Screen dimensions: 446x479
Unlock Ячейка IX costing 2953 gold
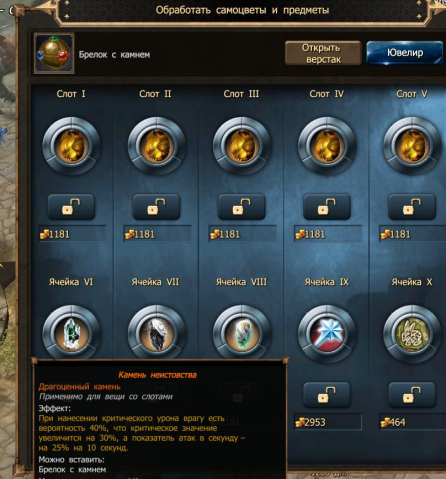click(327, 395)
